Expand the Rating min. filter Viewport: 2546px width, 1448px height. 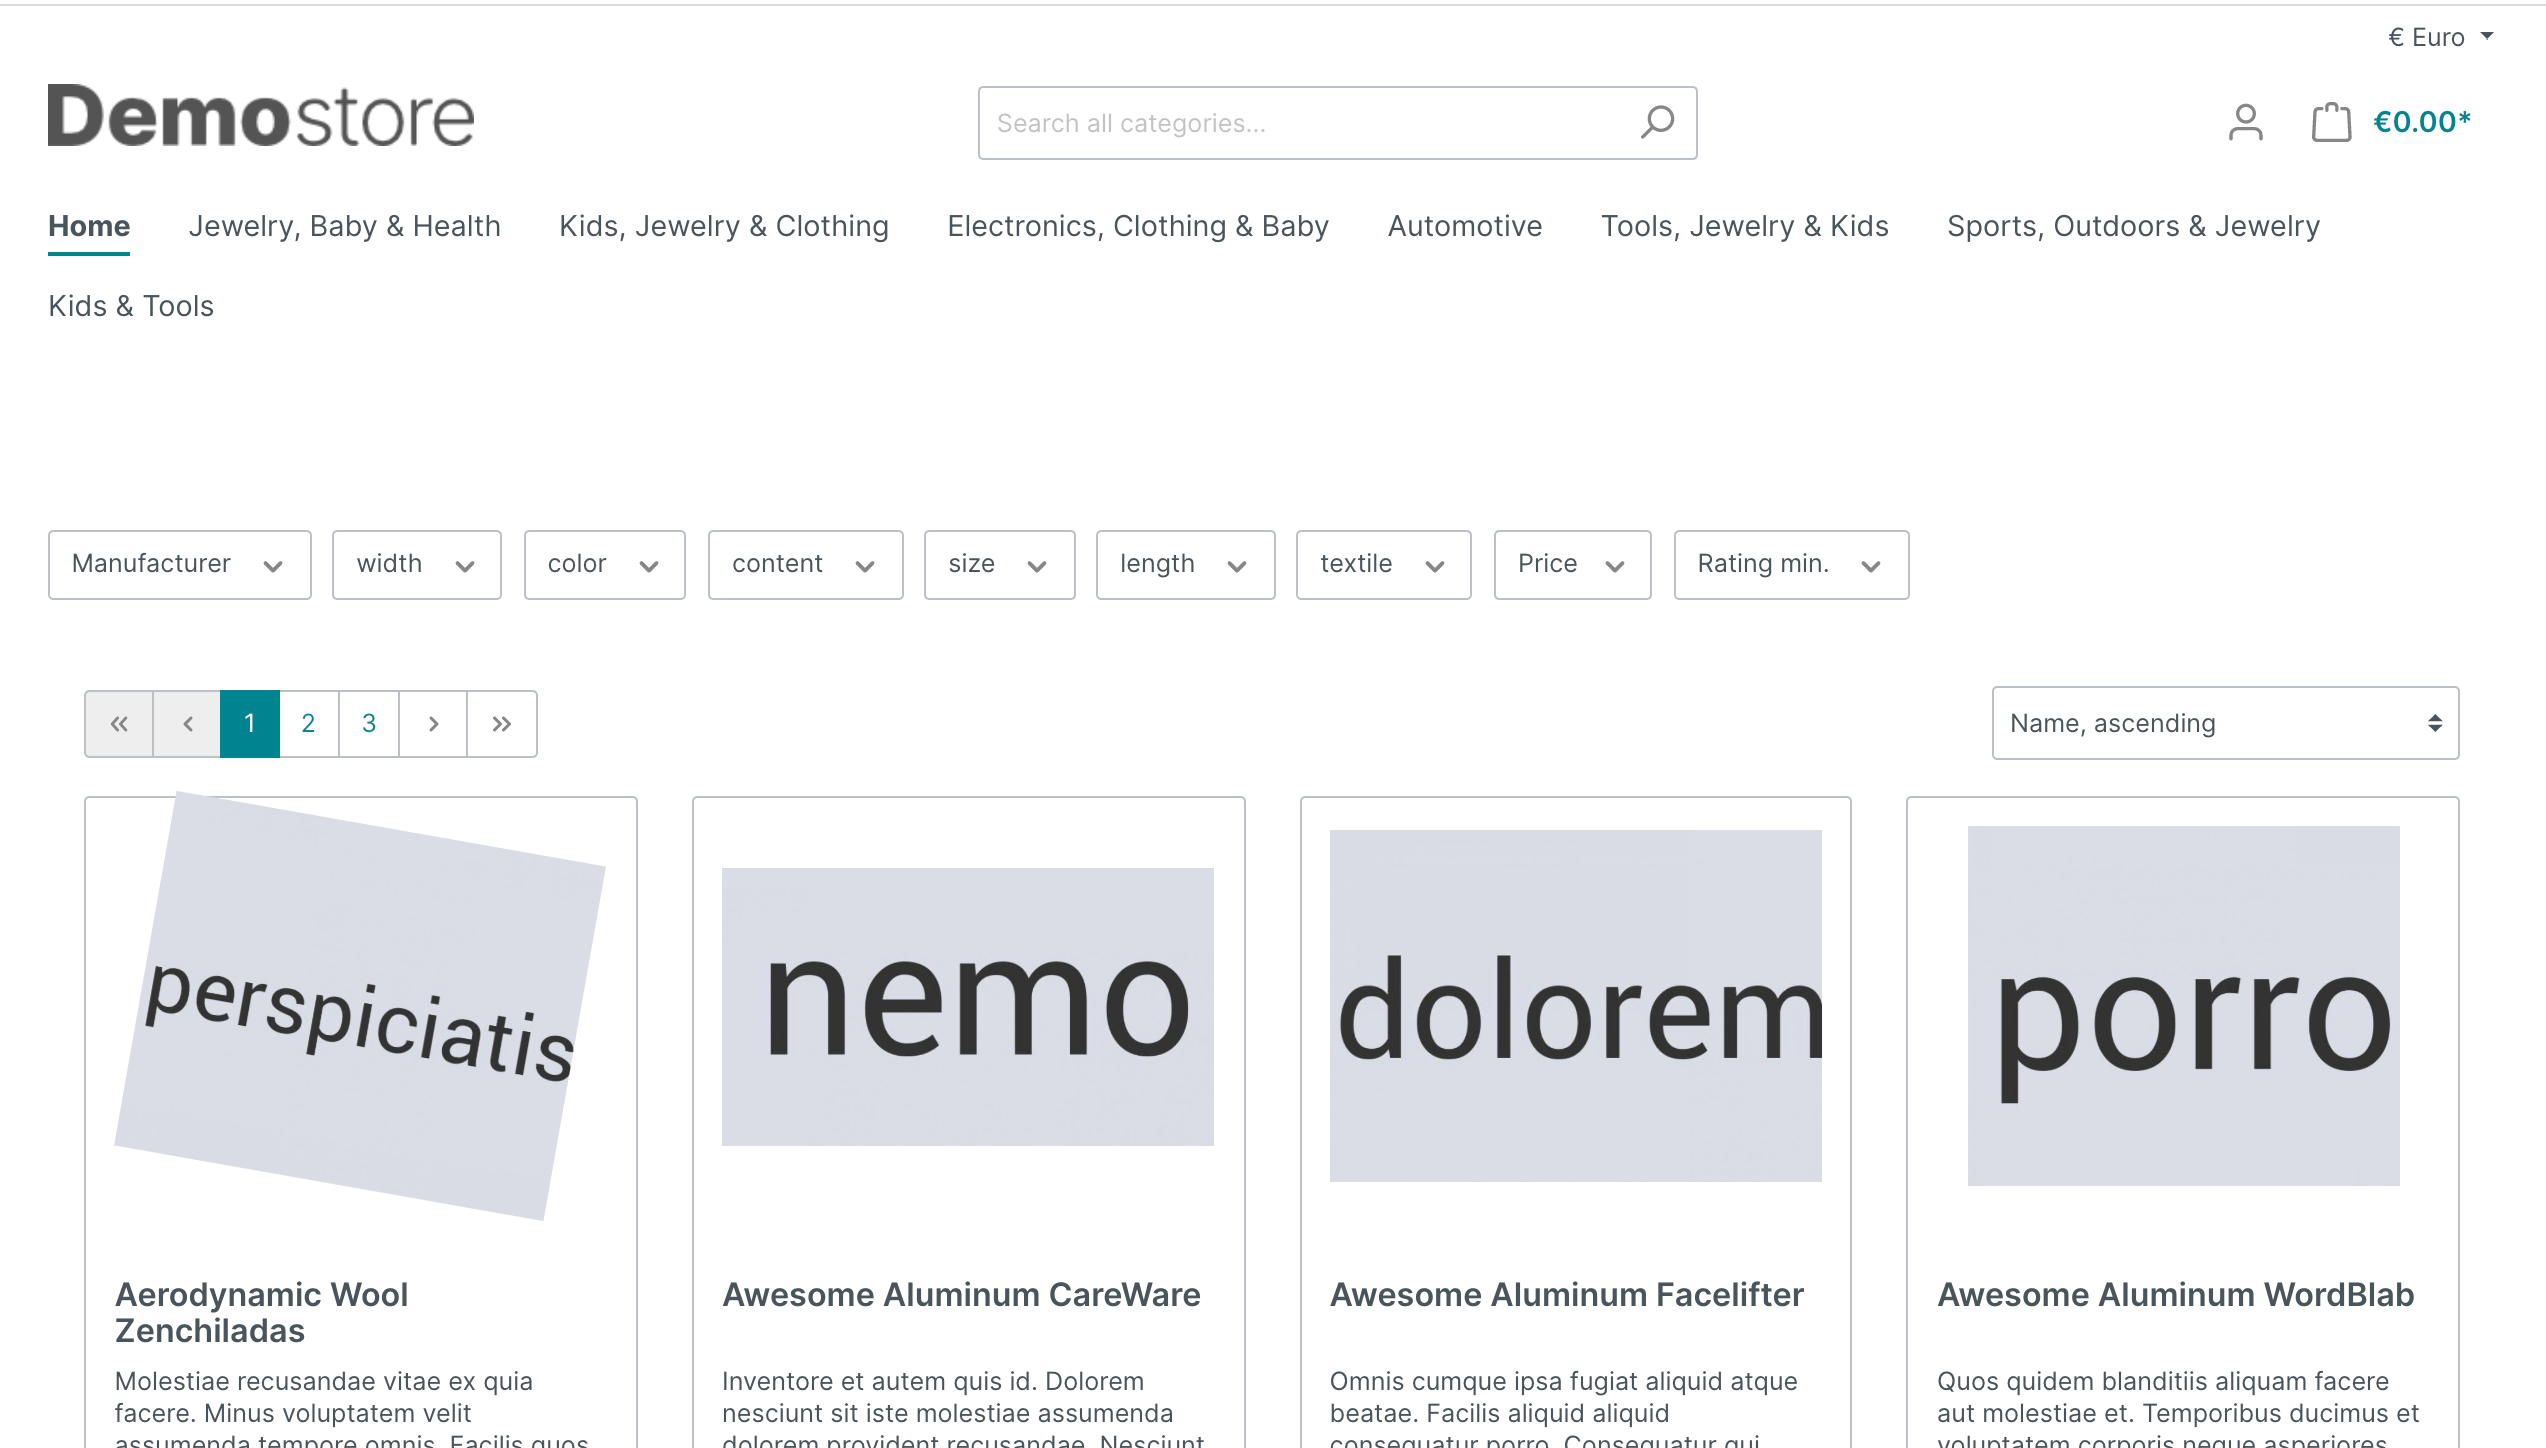click(x=1790, y=565)
